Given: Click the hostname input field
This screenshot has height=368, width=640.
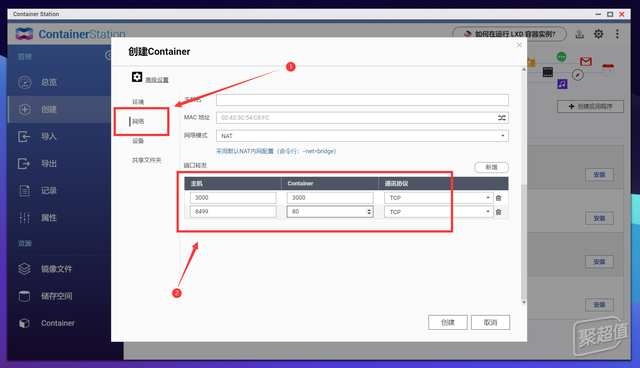Looking at the screenshot, I should point(362,100).
